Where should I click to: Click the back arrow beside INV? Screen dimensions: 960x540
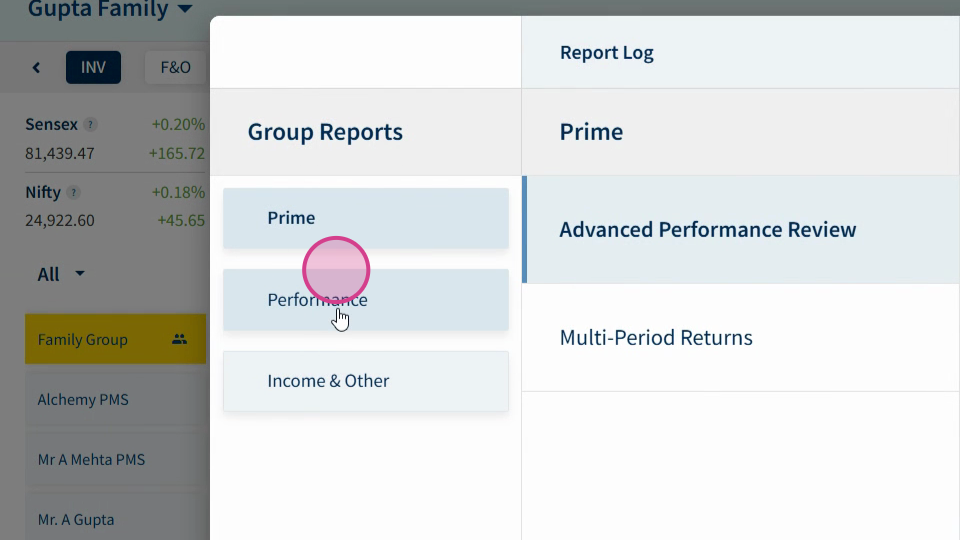coord(36,67)
